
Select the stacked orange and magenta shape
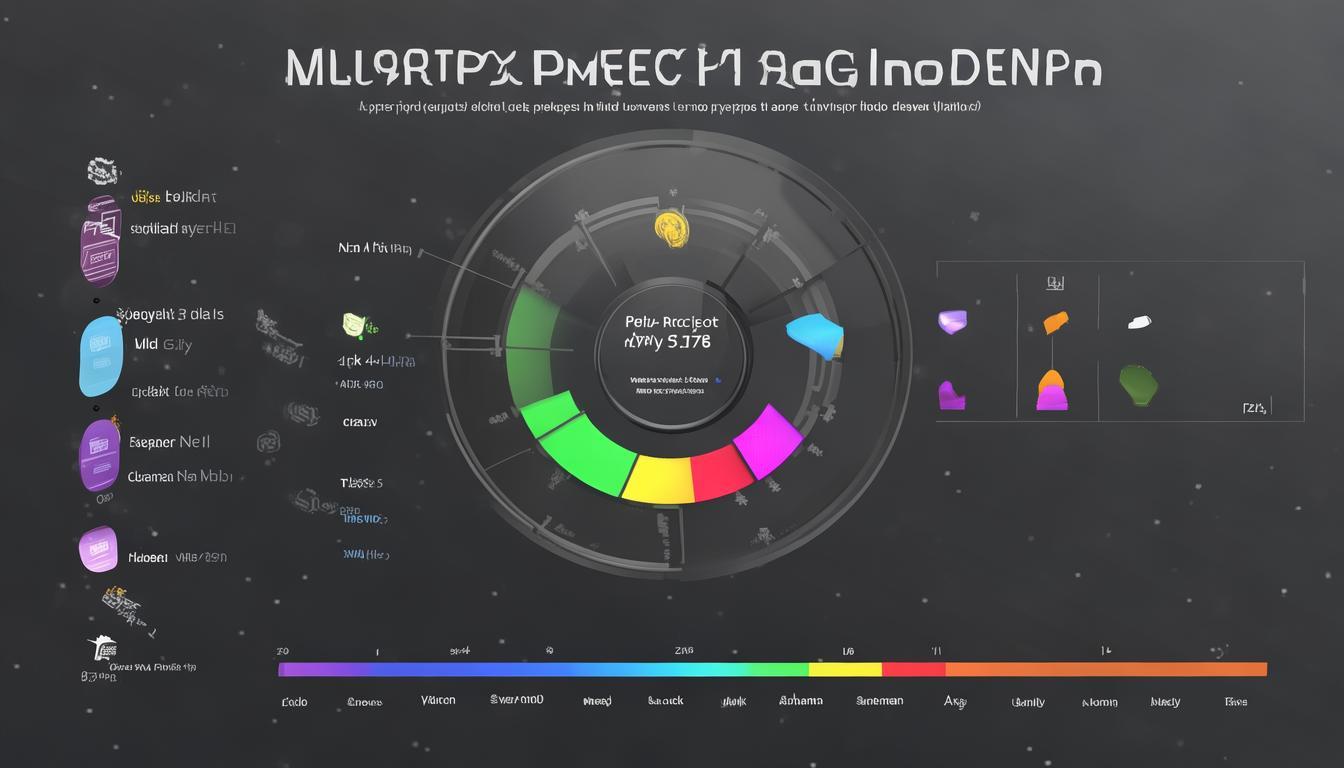pyautogui.click(x=1051, y=390)
